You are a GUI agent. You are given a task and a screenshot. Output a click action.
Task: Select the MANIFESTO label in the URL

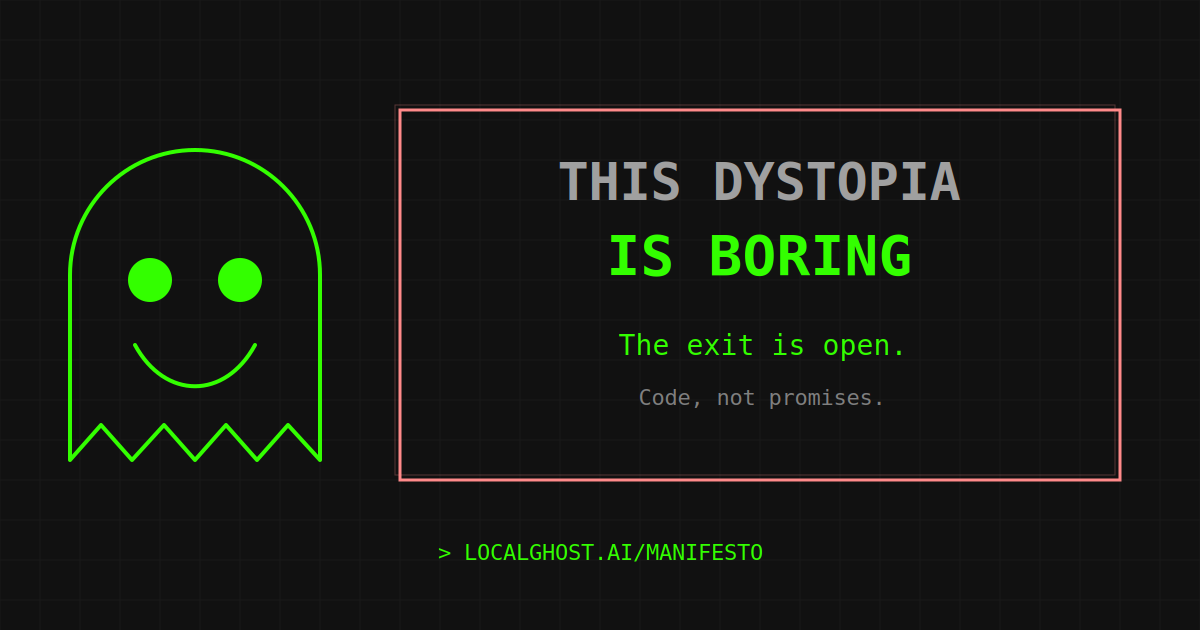[703, 551]
